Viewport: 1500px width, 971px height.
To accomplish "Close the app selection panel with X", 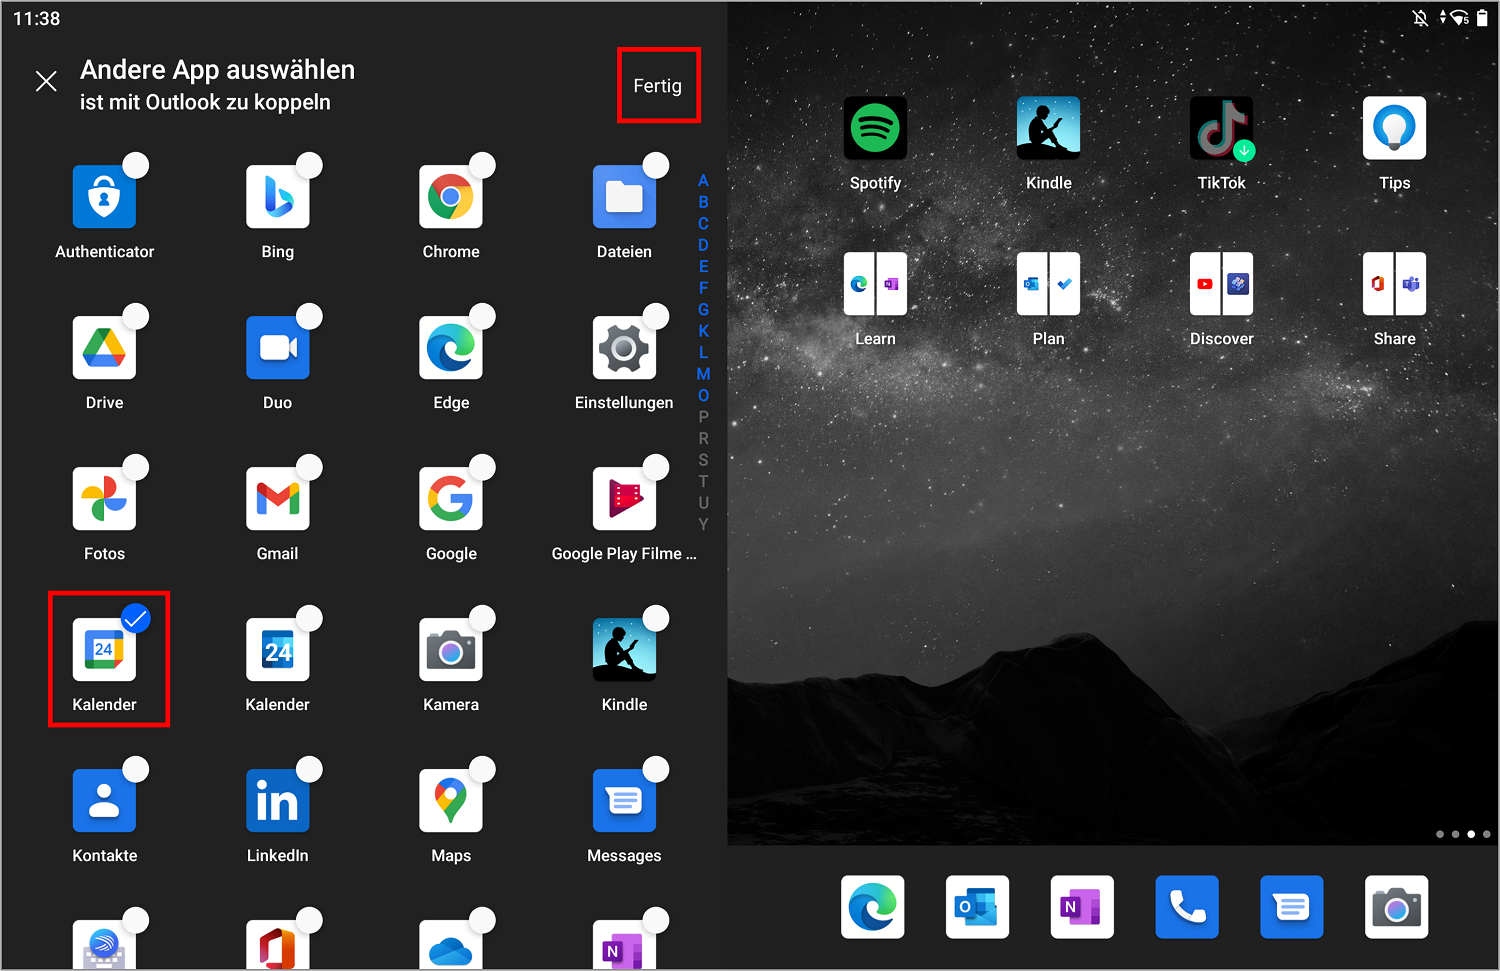I will (46, 81).
